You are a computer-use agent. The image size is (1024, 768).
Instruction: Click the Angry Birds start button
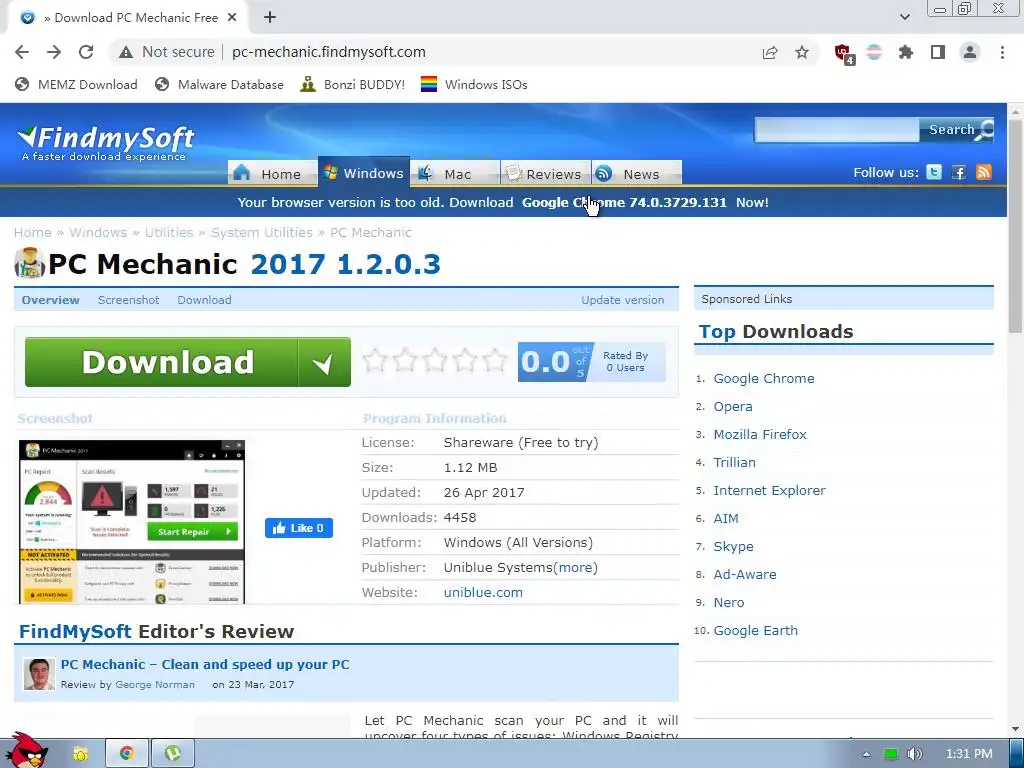point(27,751)
